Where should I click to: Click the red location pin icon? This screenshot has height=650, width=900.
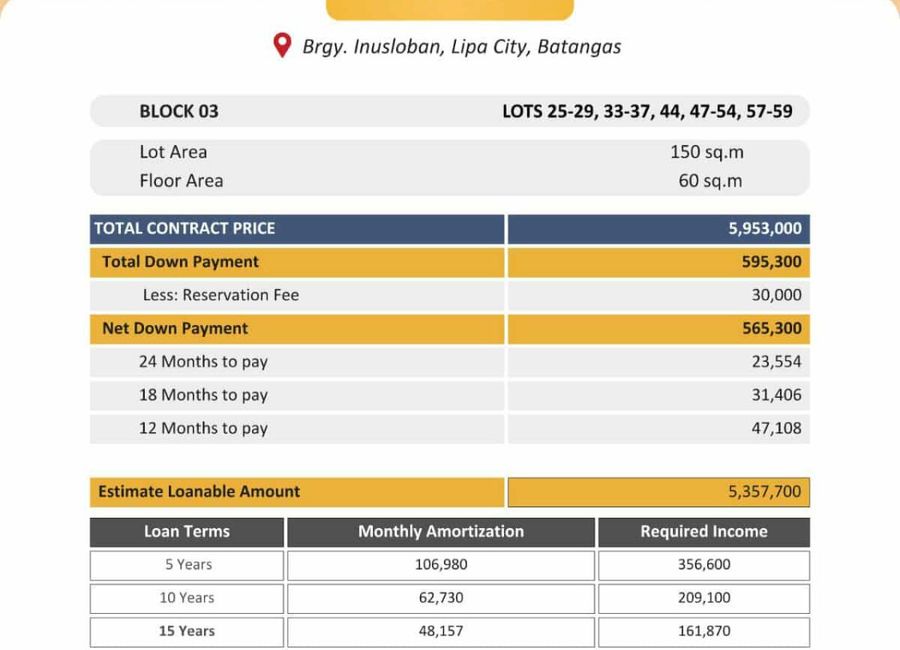(282, 45)
